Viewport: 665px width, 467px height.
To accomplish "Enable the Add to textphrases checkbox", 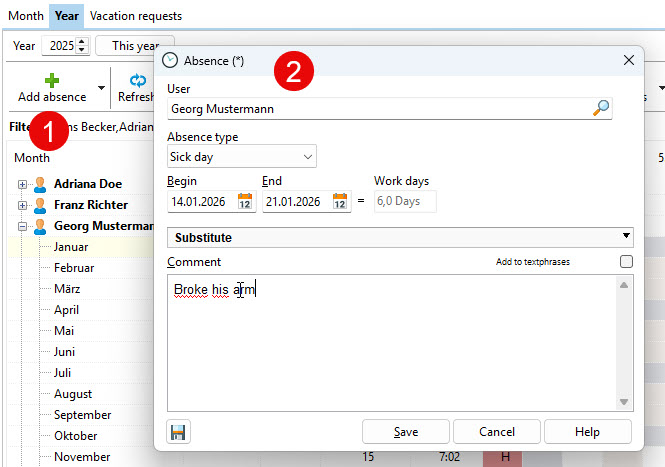I will [x=626, y=262].
